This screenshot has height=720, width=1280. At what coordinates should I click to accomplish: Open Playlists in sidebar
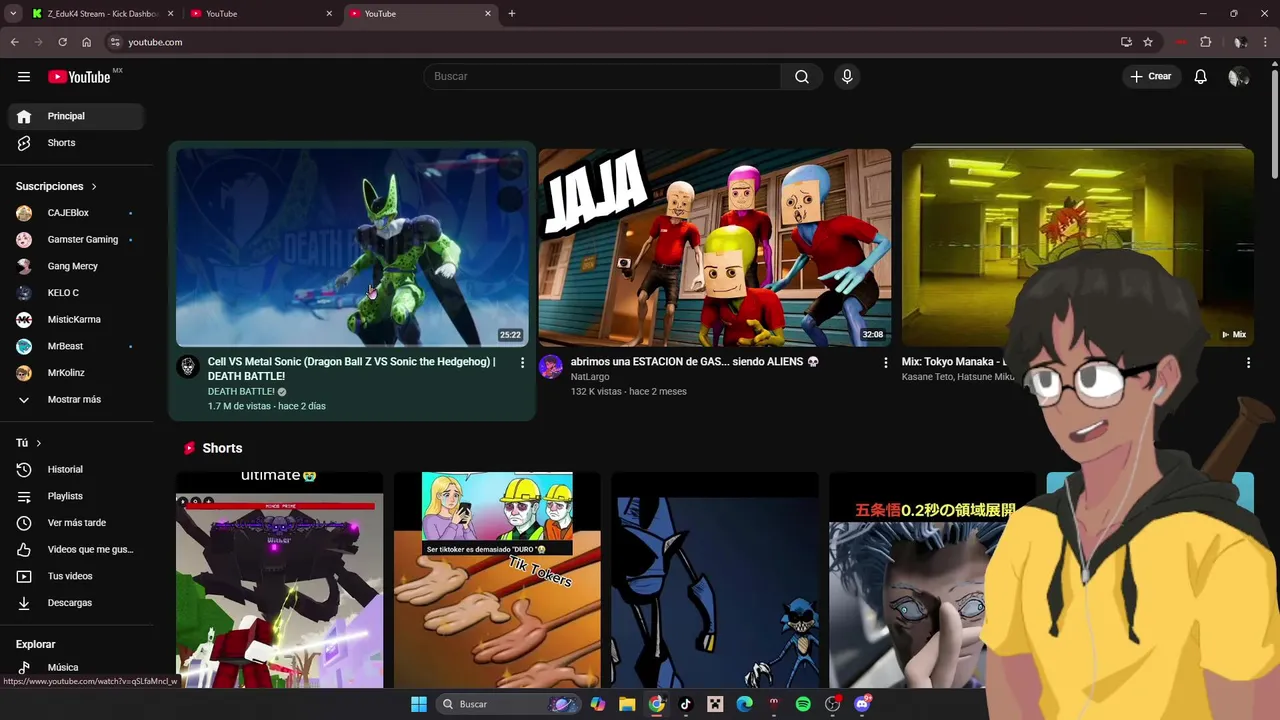tap(76, 496)
